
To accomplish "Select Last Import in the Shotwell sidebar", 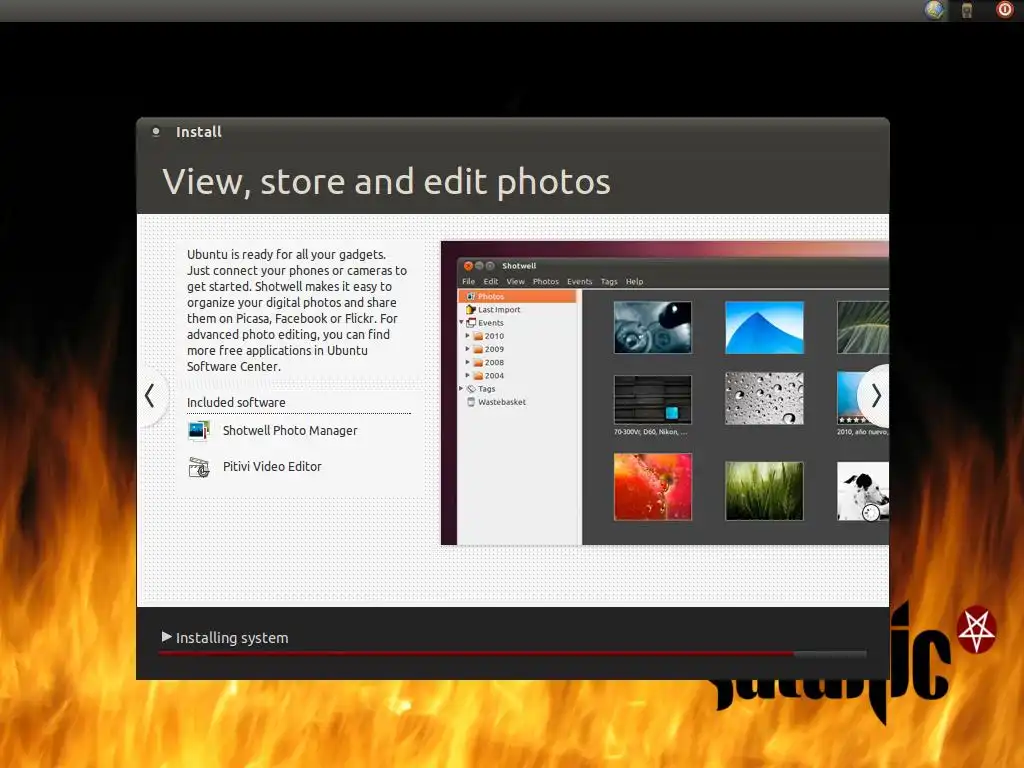I will pyautogui.click(x=500, y=310).
